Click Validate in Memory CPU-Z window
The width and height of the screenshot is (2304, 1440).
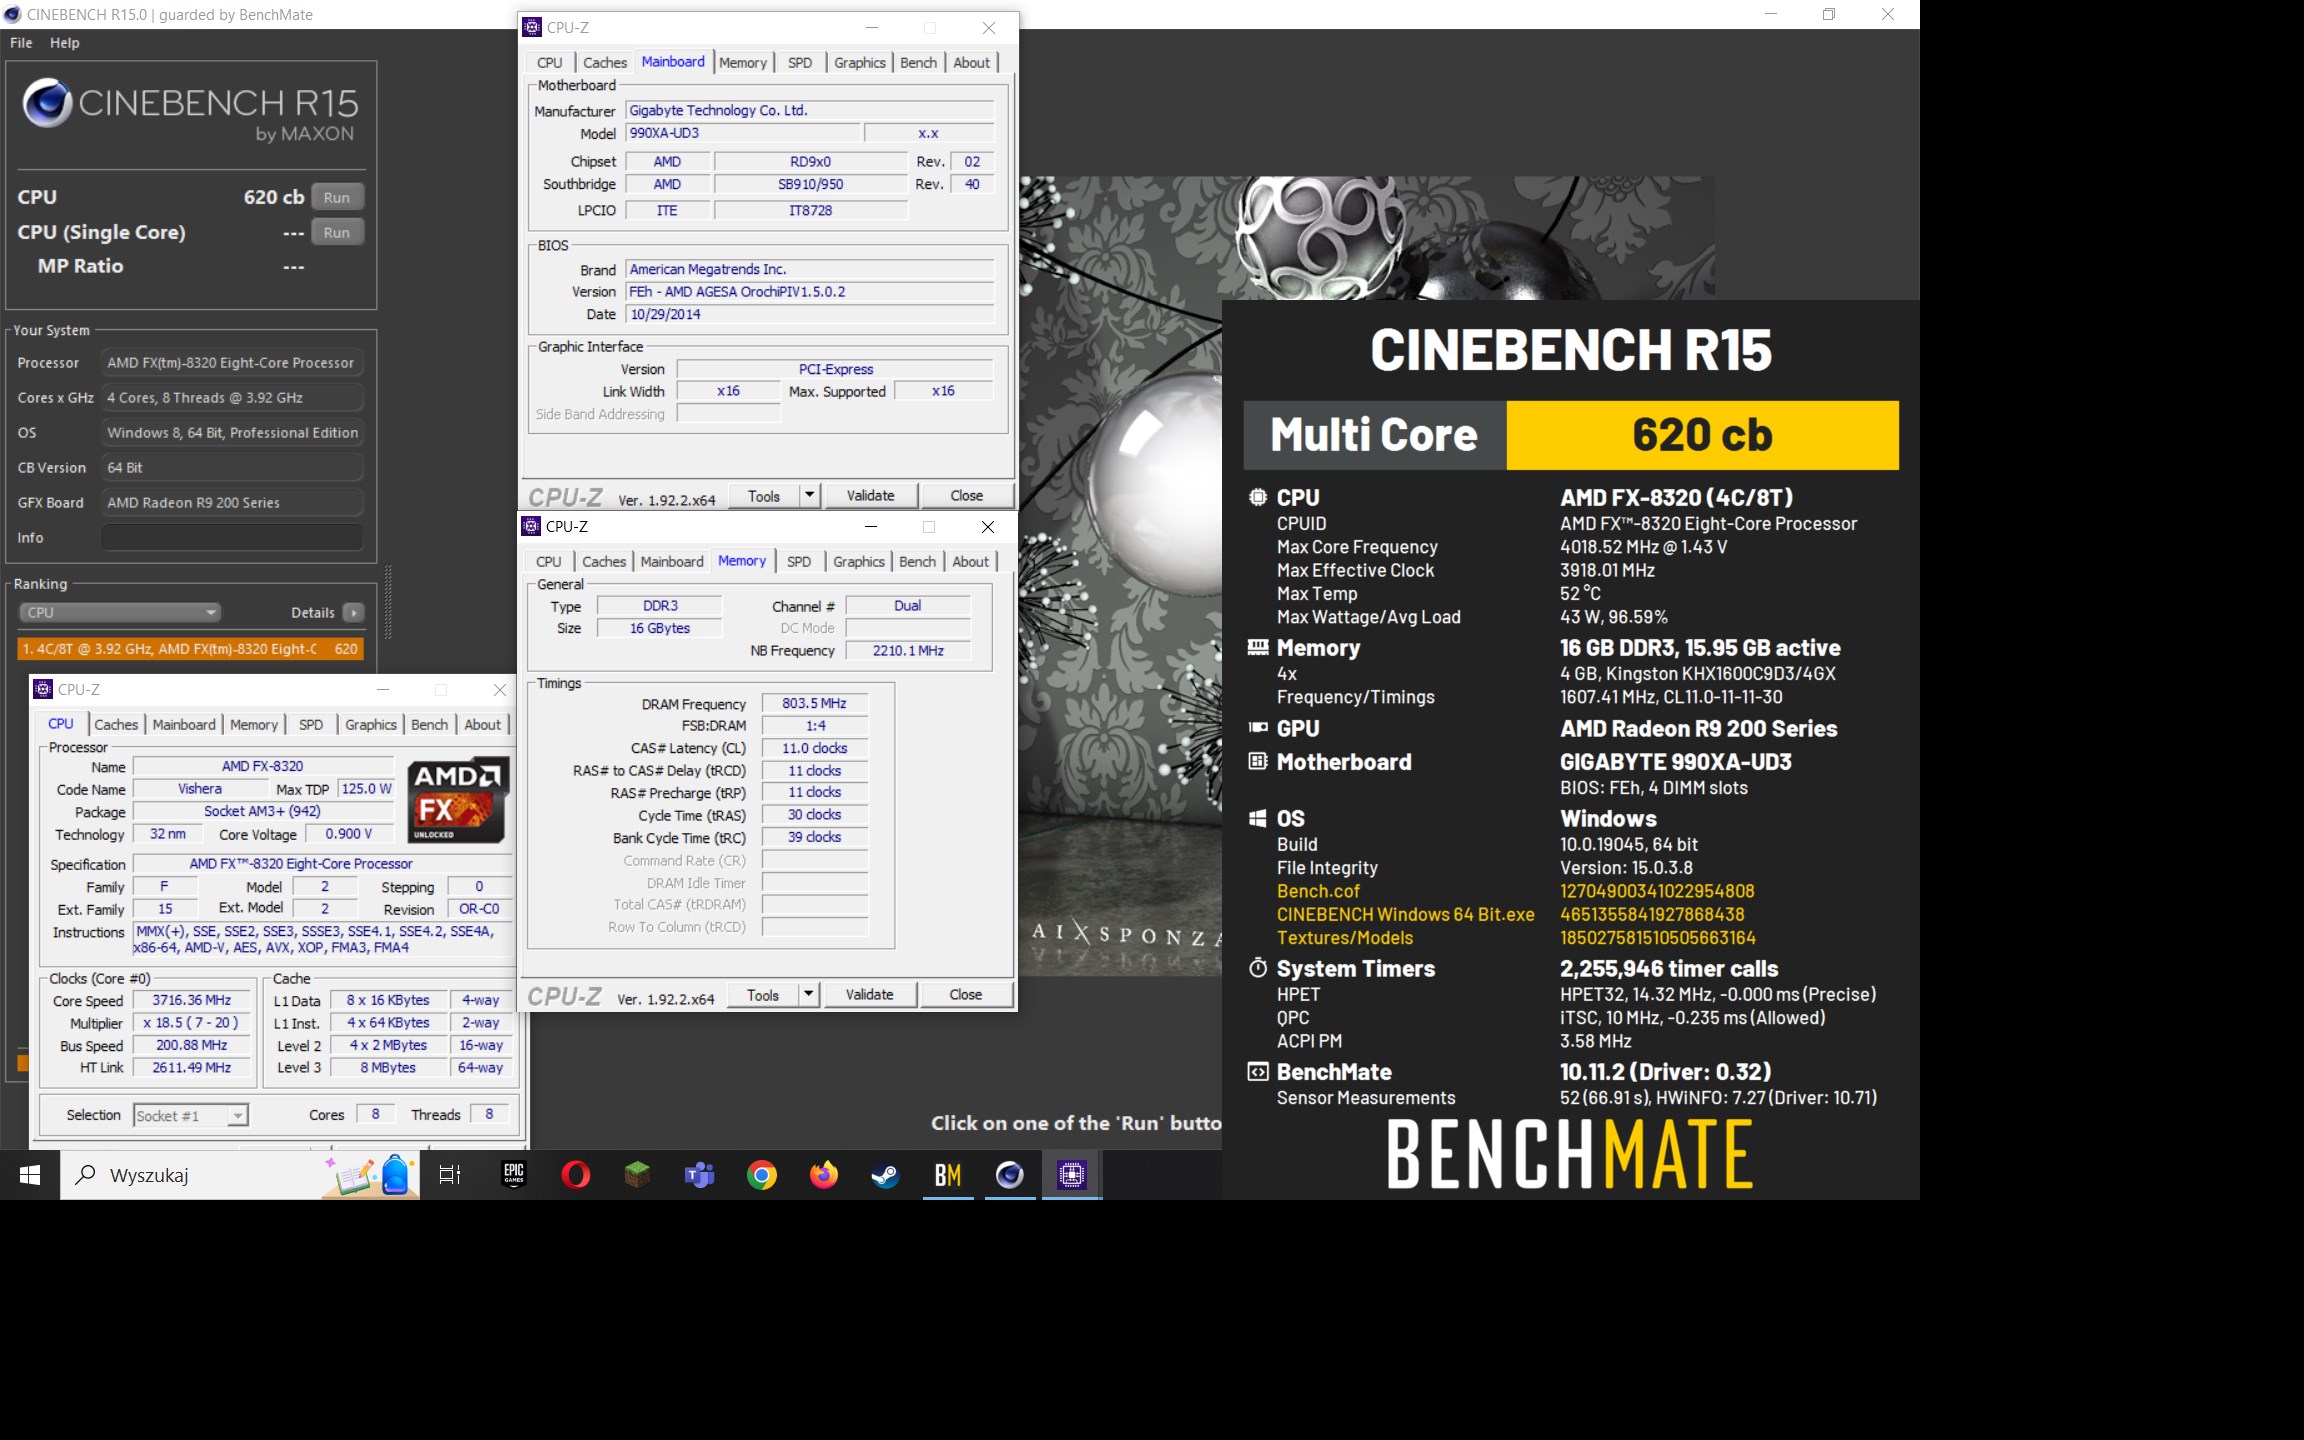coord(869,994)
